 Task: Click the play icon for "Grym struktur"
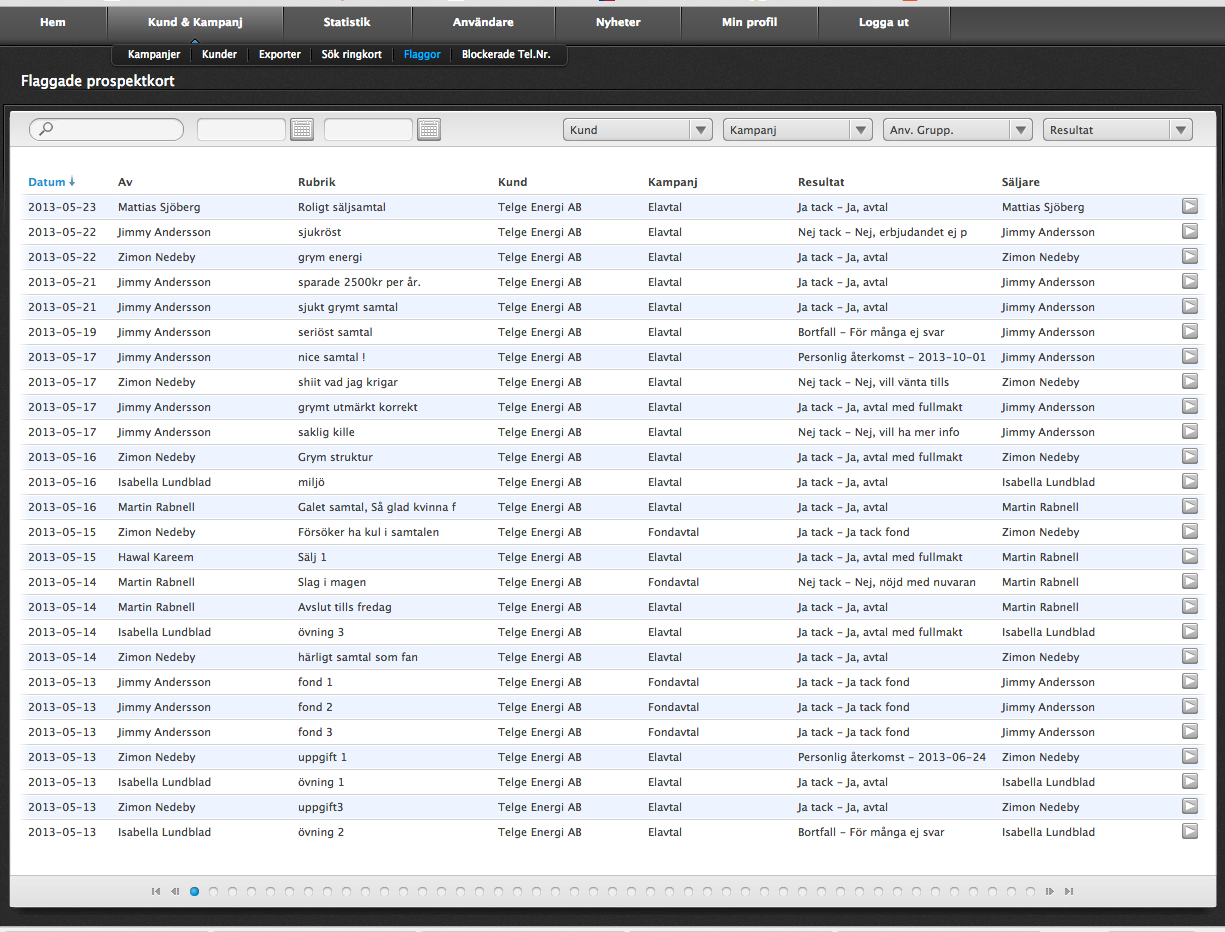(x=1189, y=456)
